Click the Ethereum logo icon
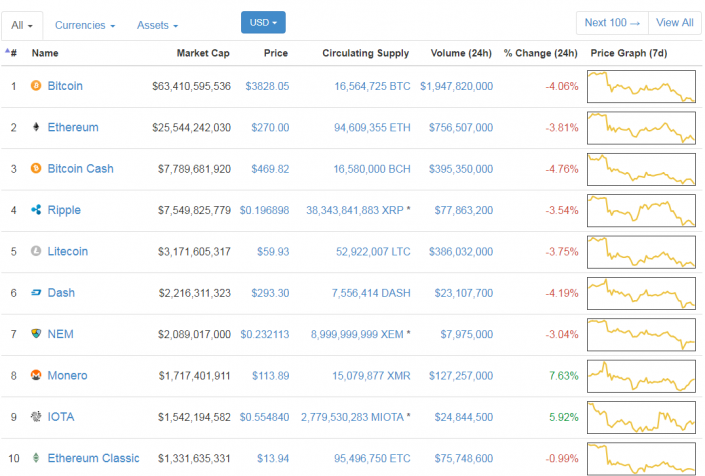This screenshot has width=705, height=476. (x=37, y=127)
